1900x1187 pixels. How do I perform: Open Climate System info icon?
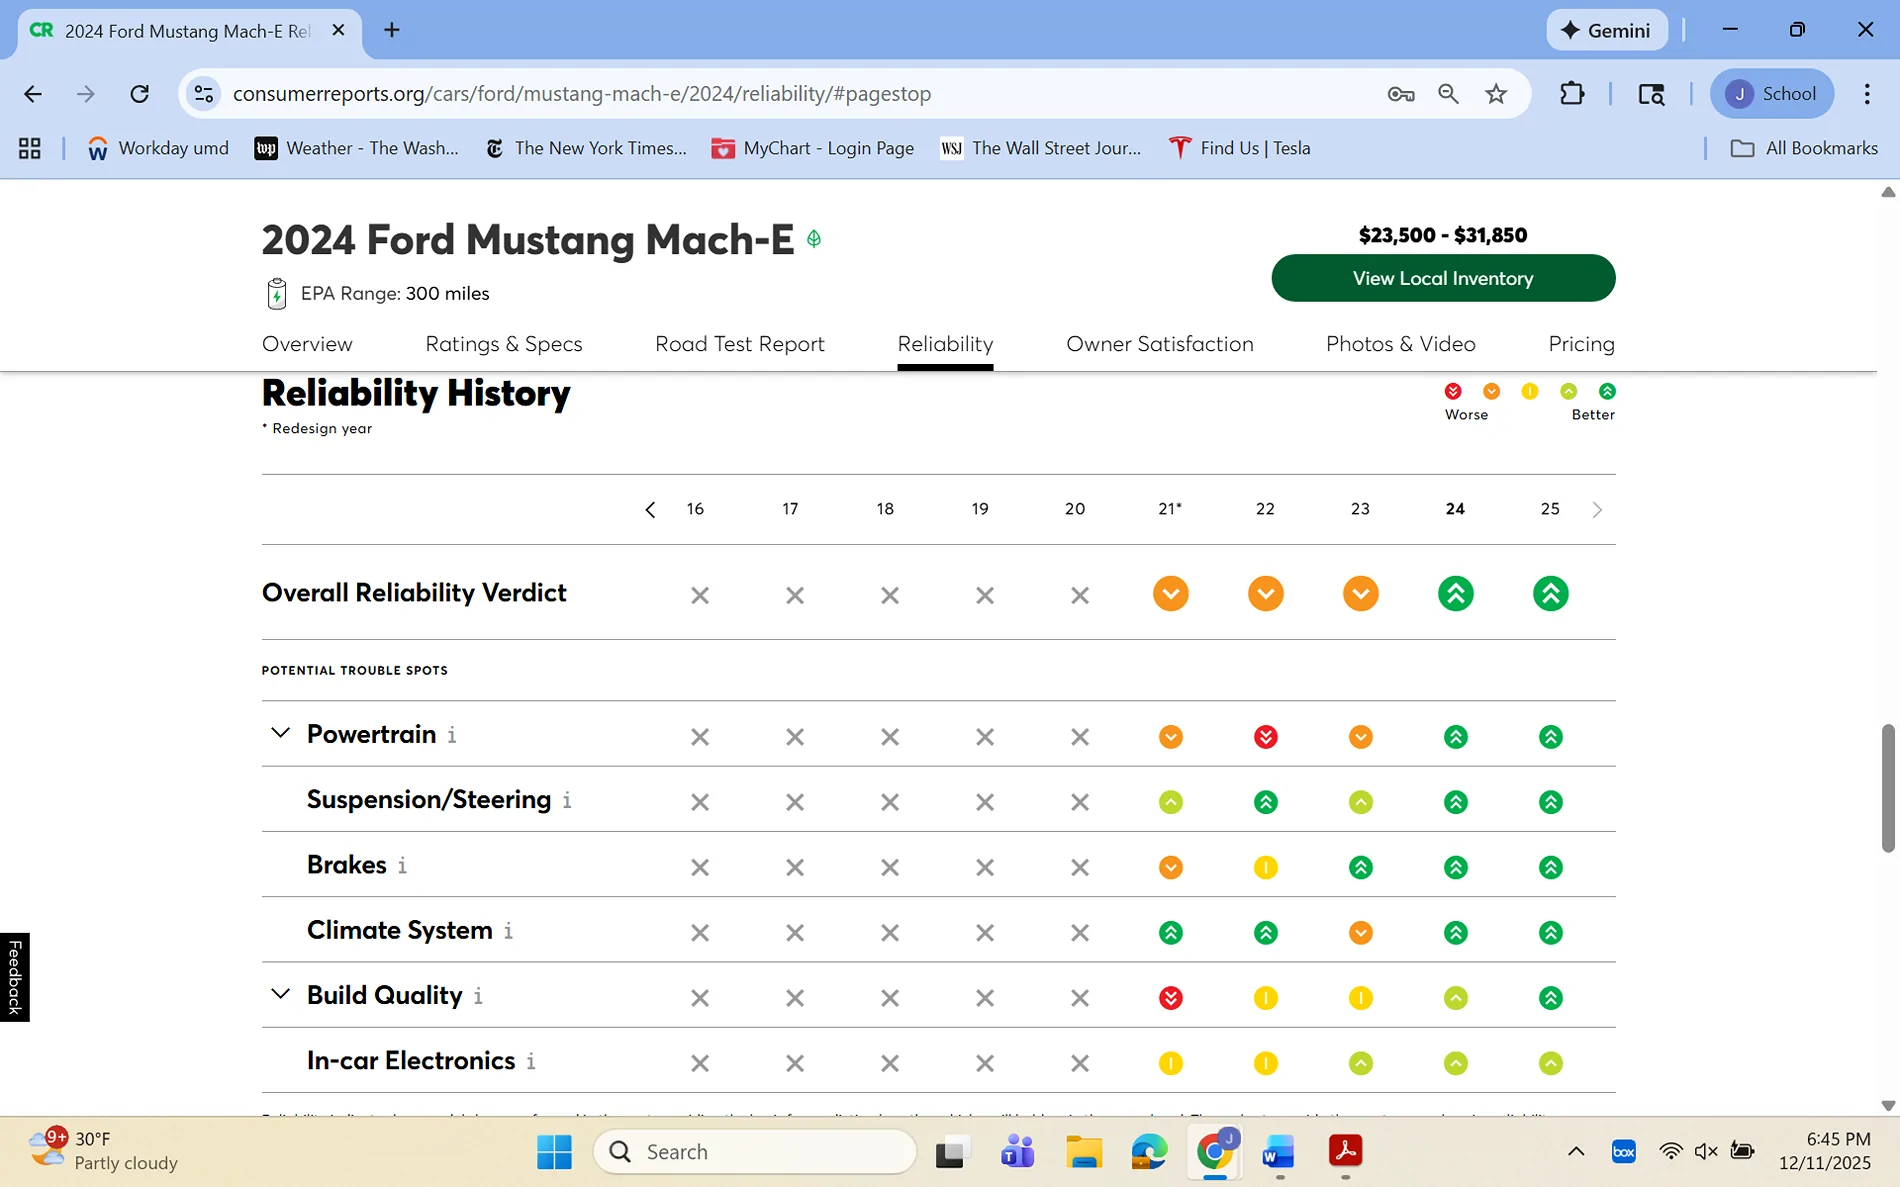[x=508, y=931]
